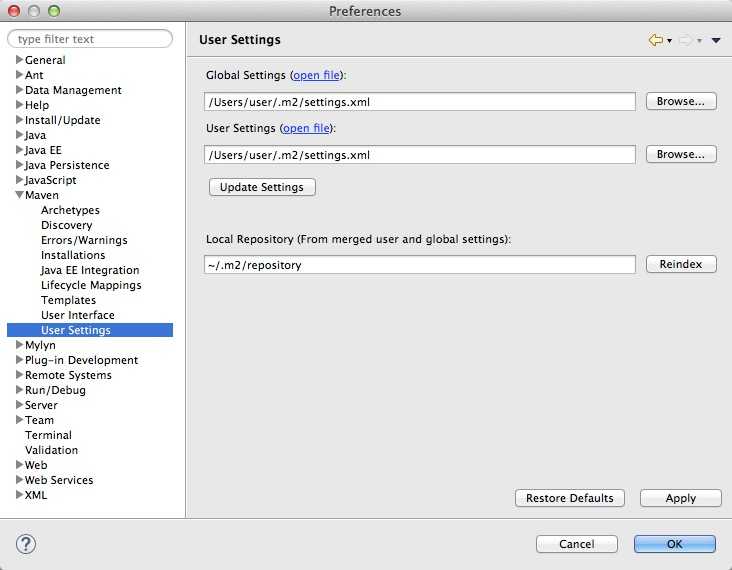Open the view menu triangle icon
Image resolution: width=732 pixels, height=570 pixels.
tap(716, 41)
